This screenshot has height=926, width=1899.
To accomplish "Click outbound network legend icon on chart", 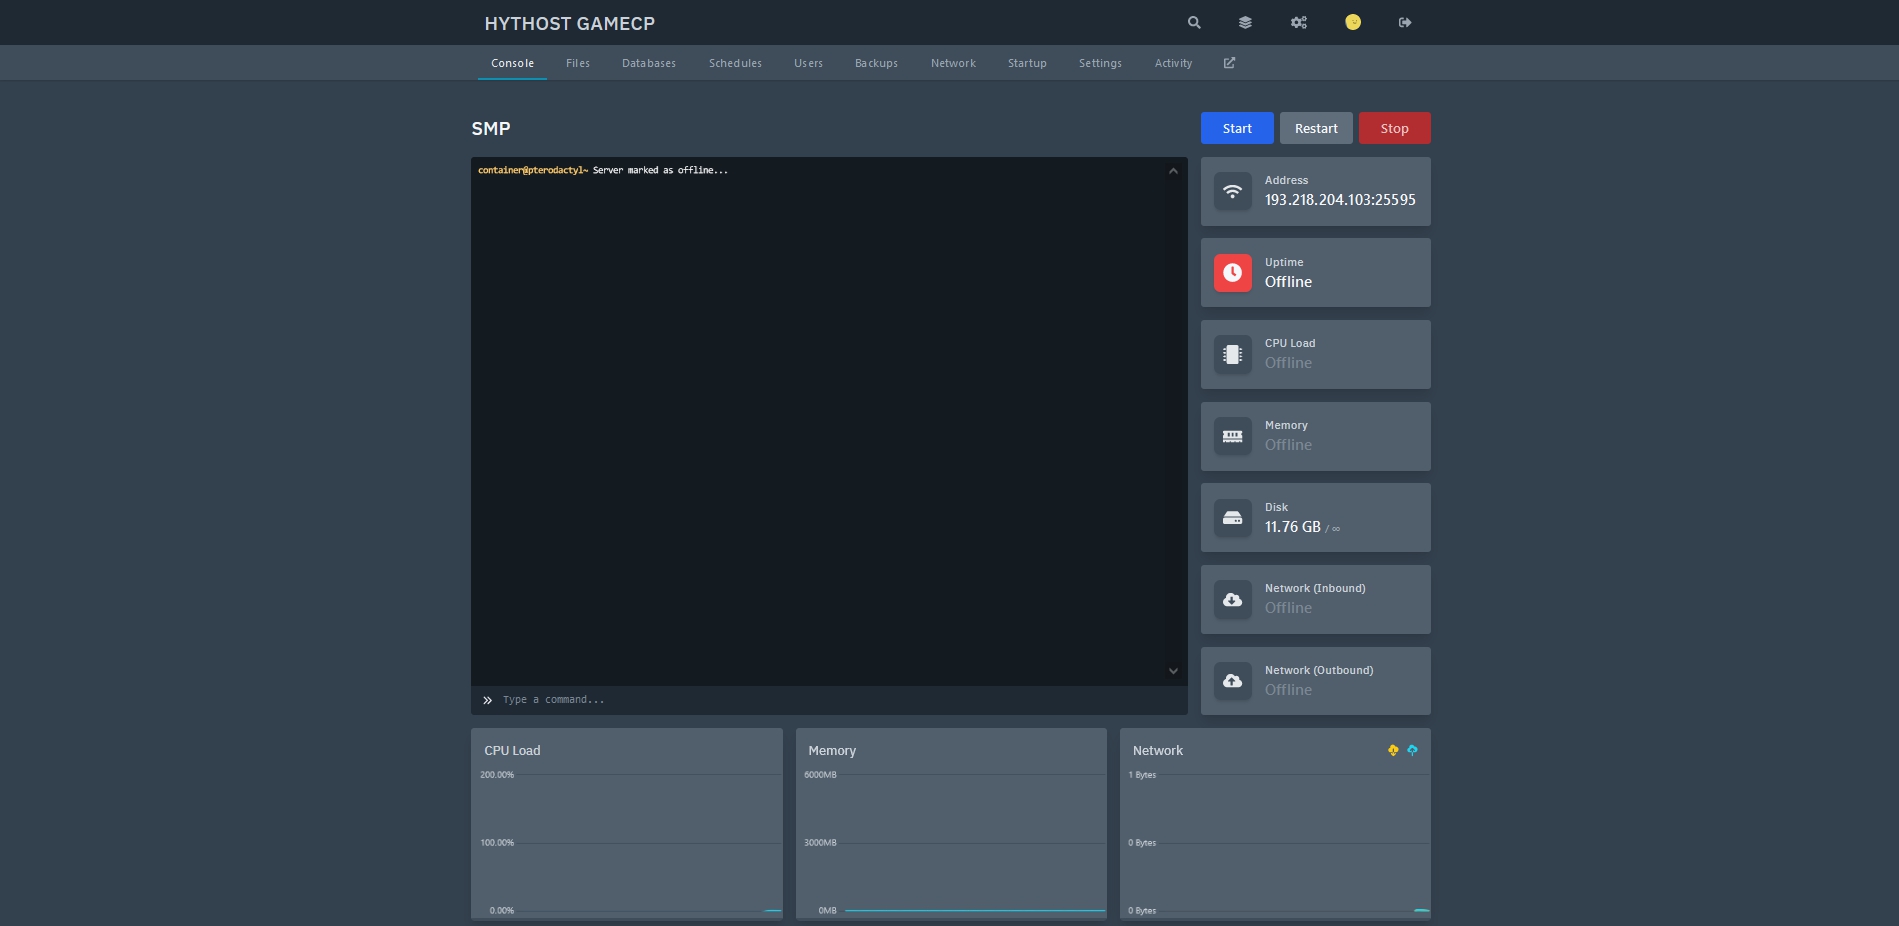I will click(1412, 750).
